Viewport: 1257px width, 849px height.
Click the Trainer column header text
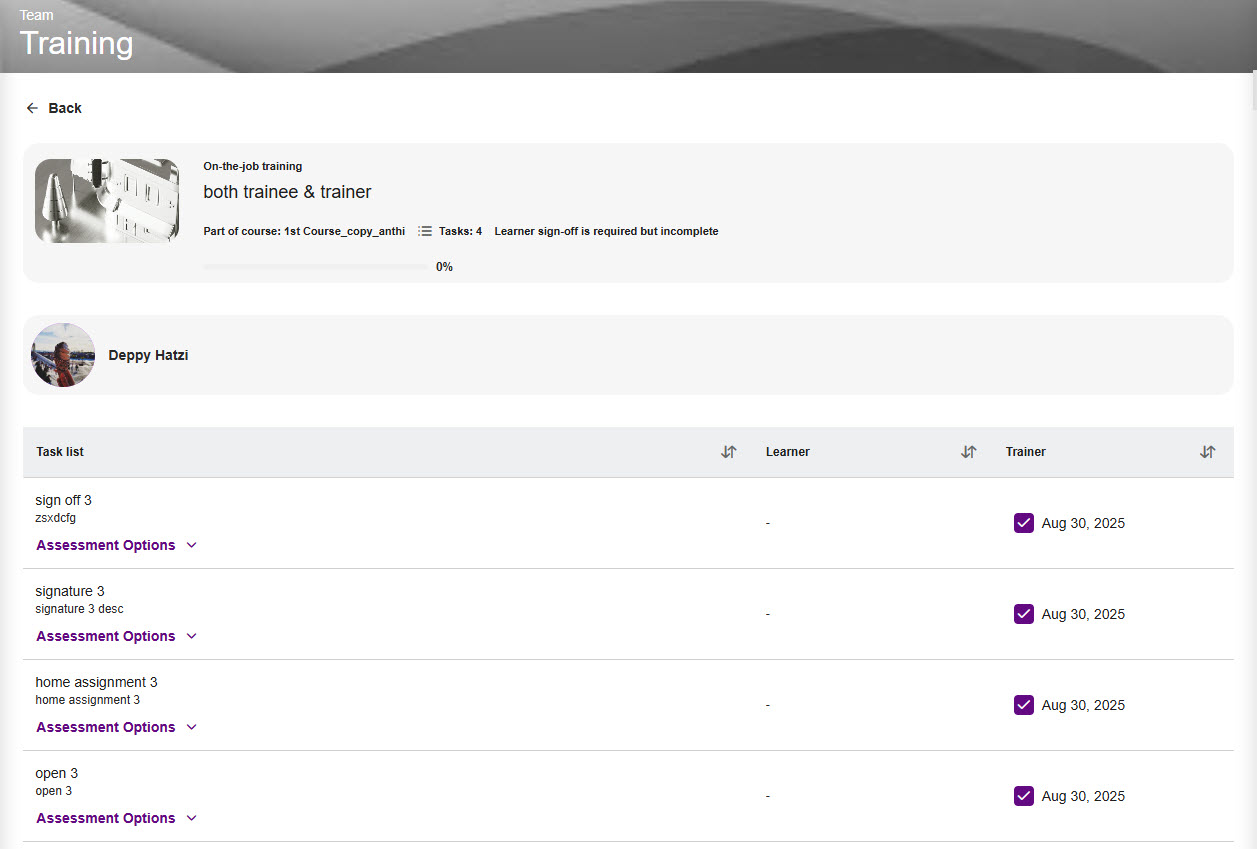[1026, 452]
